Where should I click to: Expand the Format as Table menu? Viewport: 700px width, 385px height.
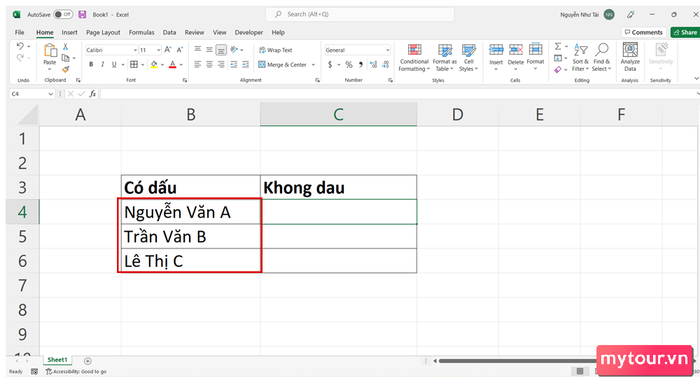click(444, 58)
